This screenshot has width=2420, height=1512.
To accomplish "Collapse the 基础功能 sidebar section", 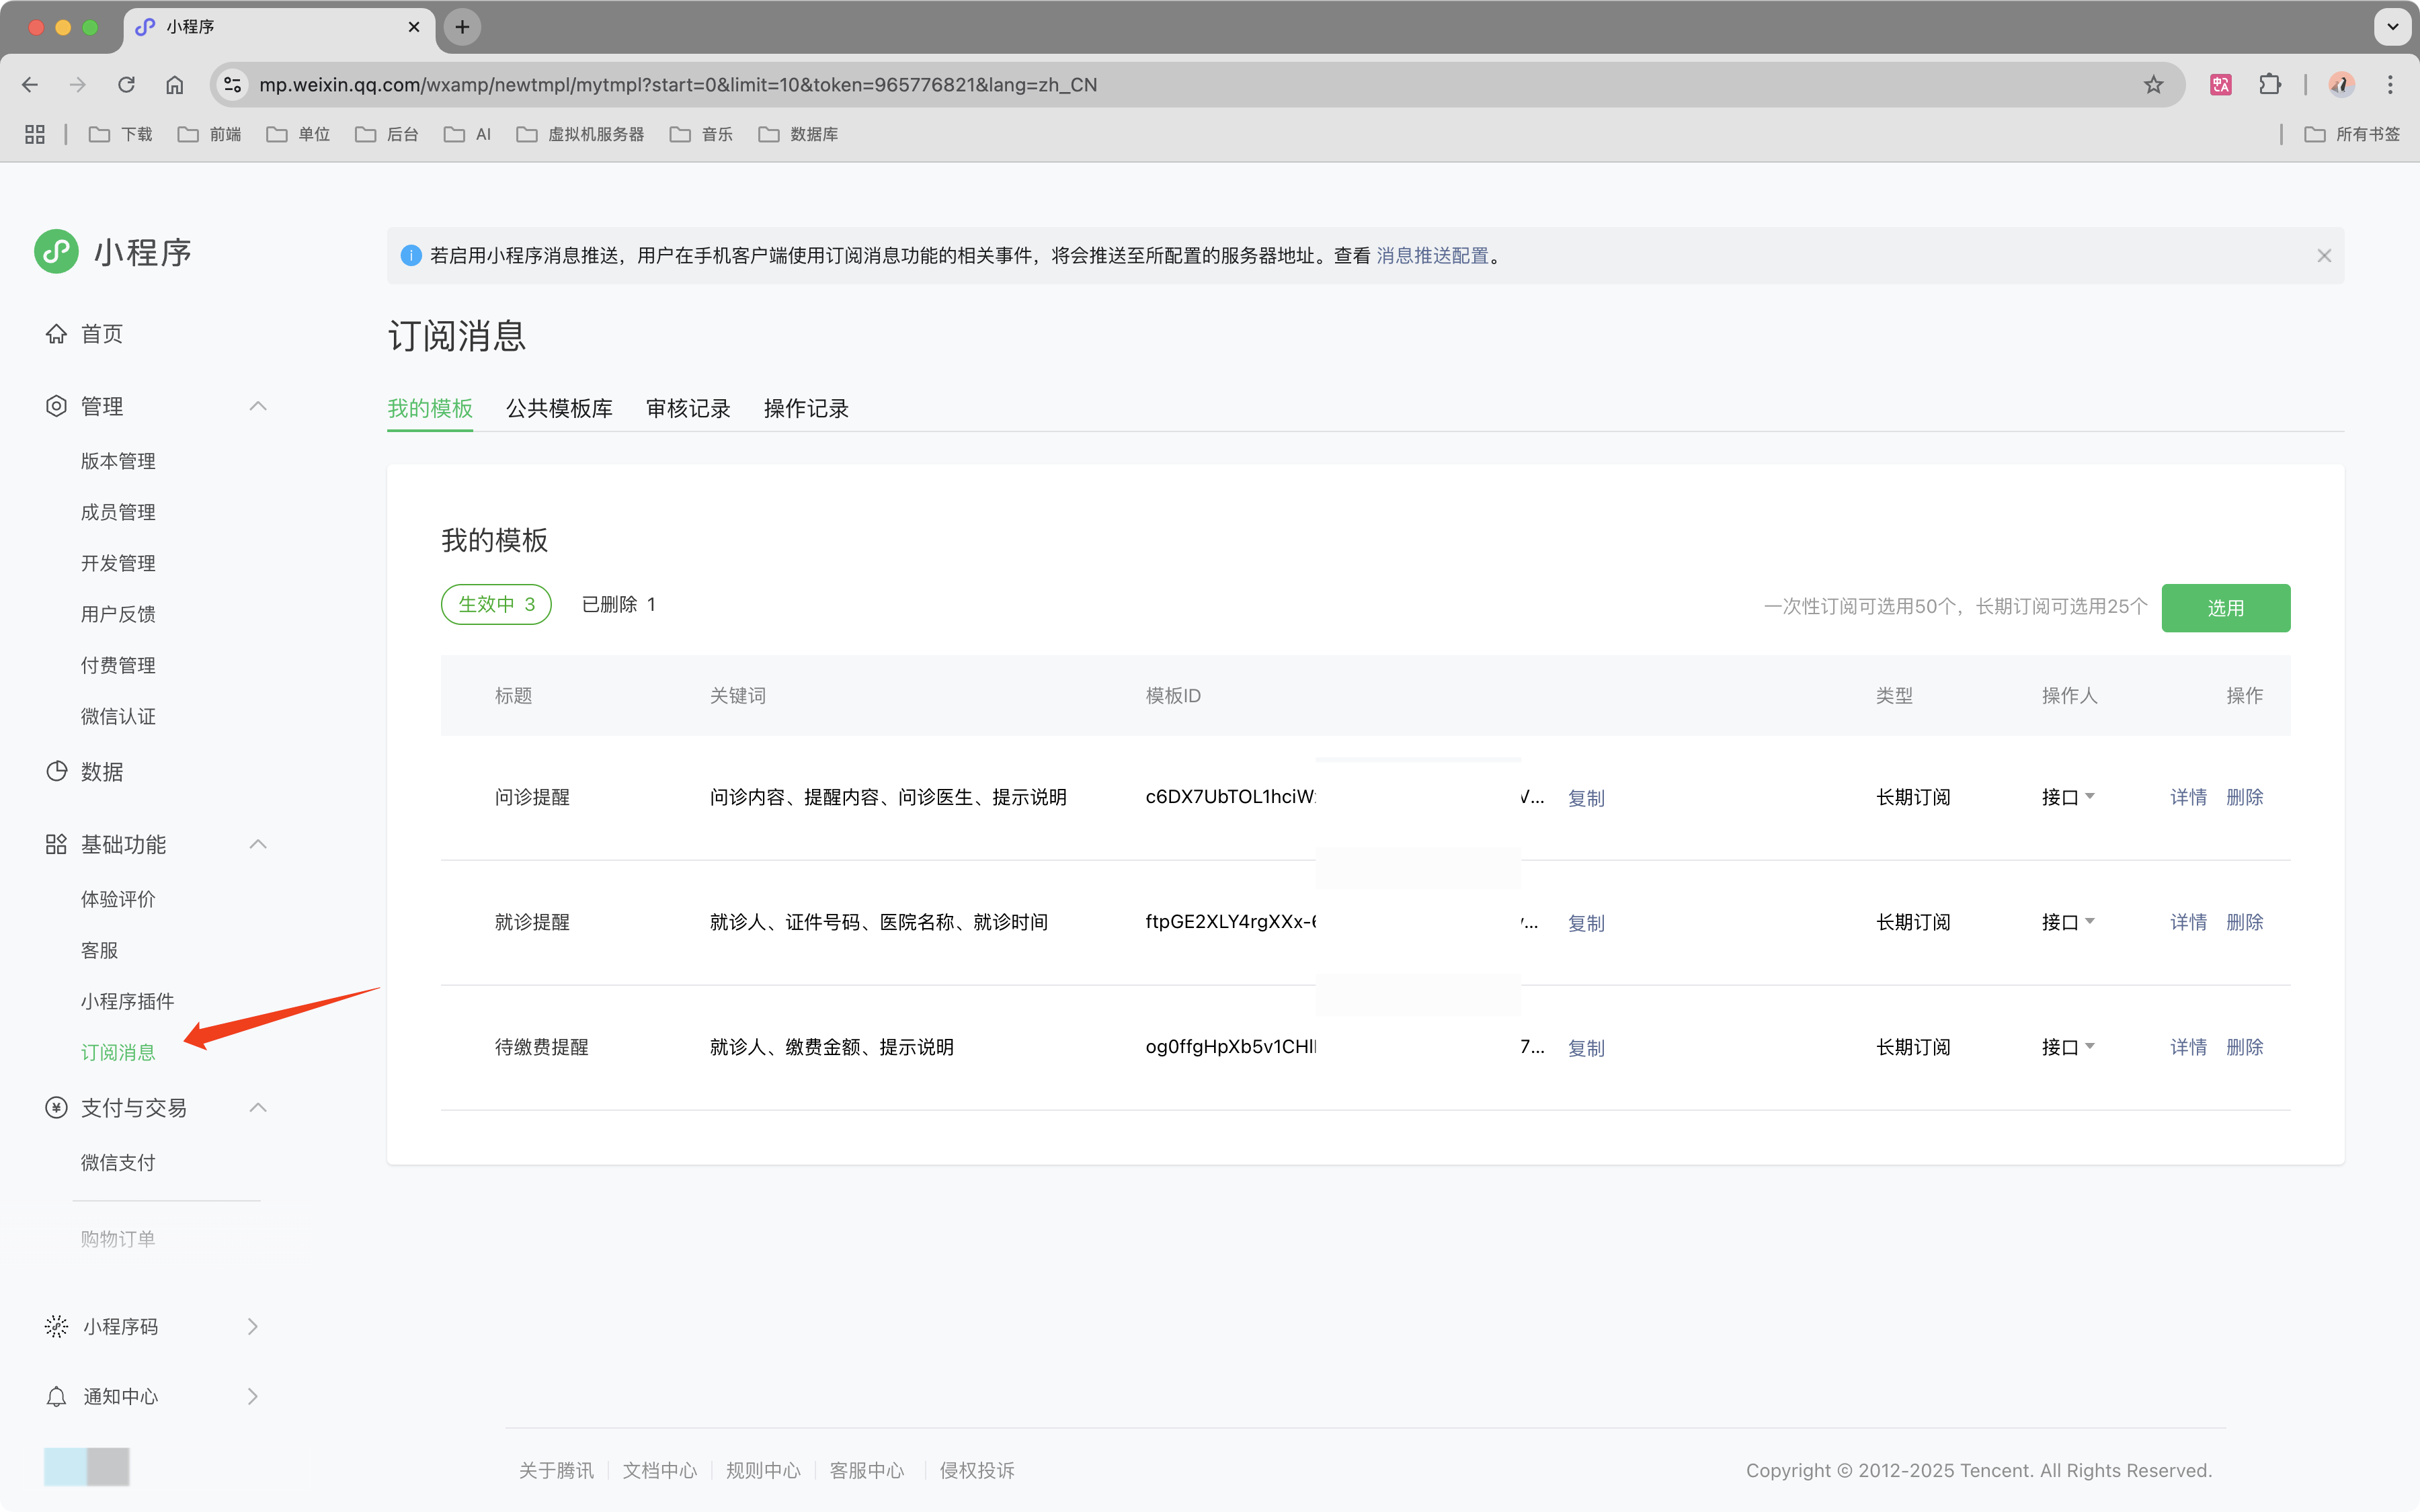I will tap(258, 845).
